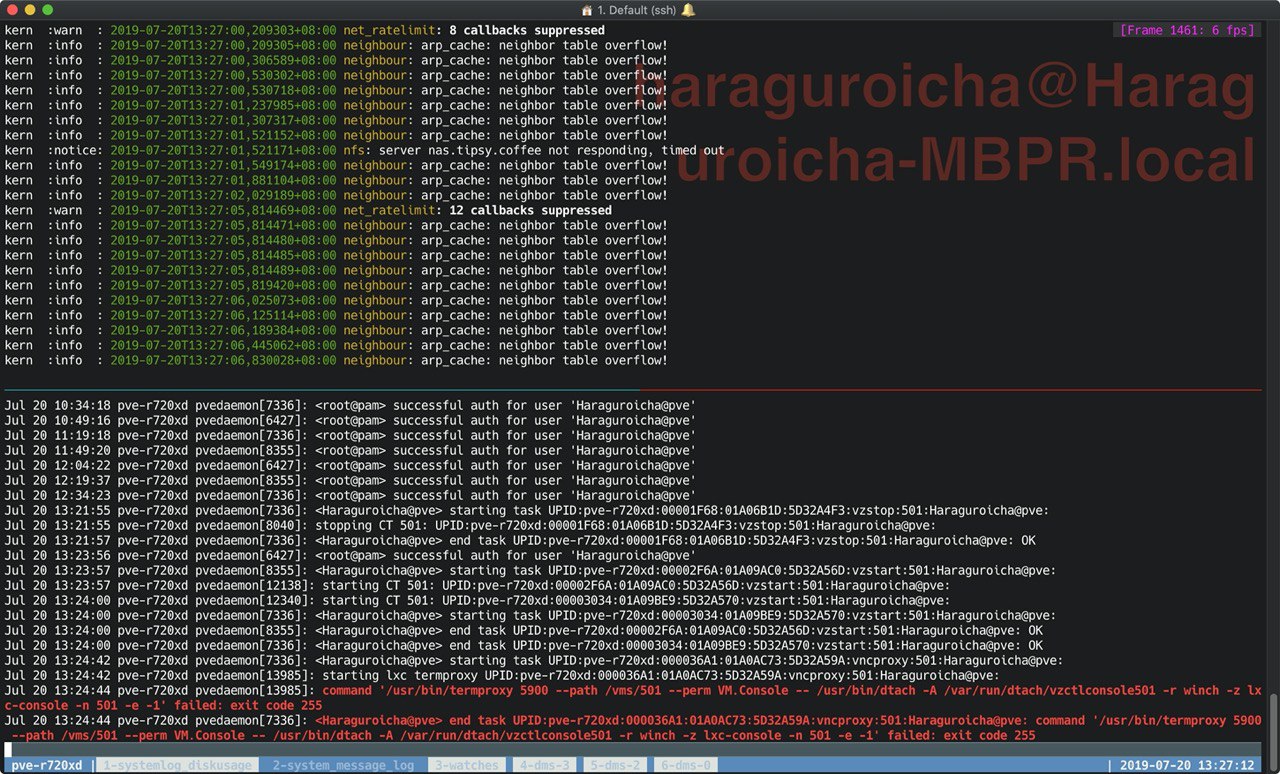1280x774 pixels.
Task: Click the Frame 1461 fps badge
Action: [1187, 30]
